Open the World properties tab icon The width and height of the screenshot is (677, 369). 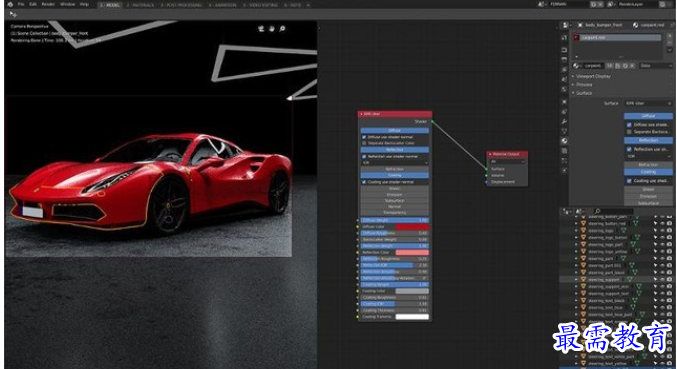coord(564,89)
